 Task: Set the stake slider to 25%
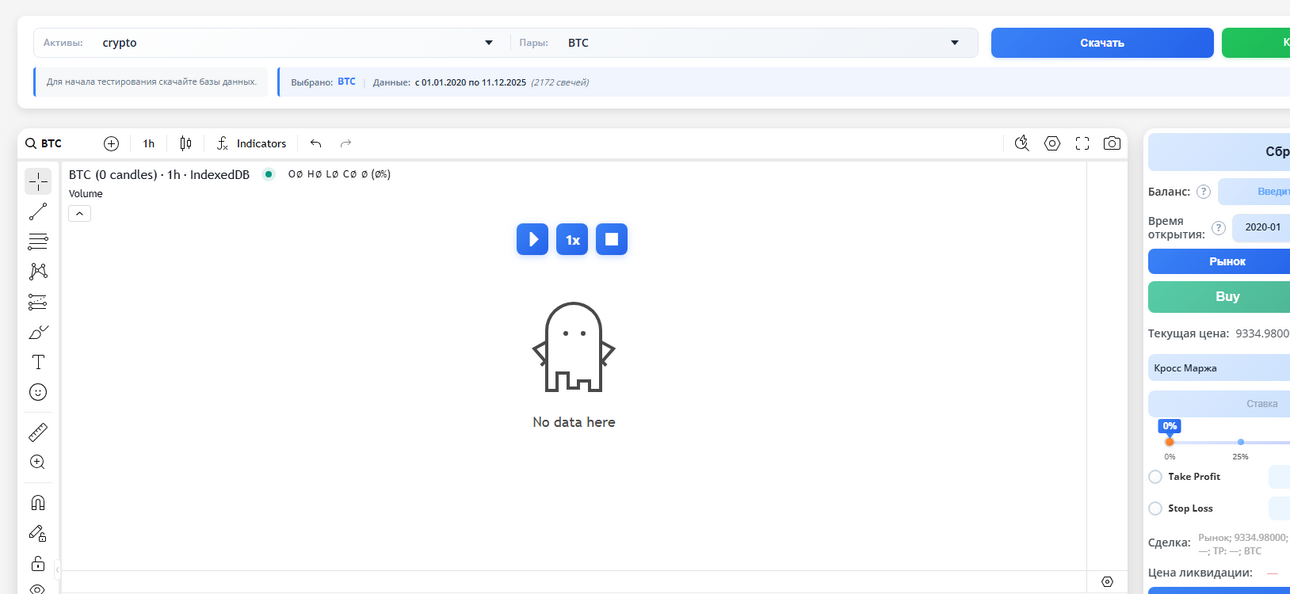(x=1240, y=442)
